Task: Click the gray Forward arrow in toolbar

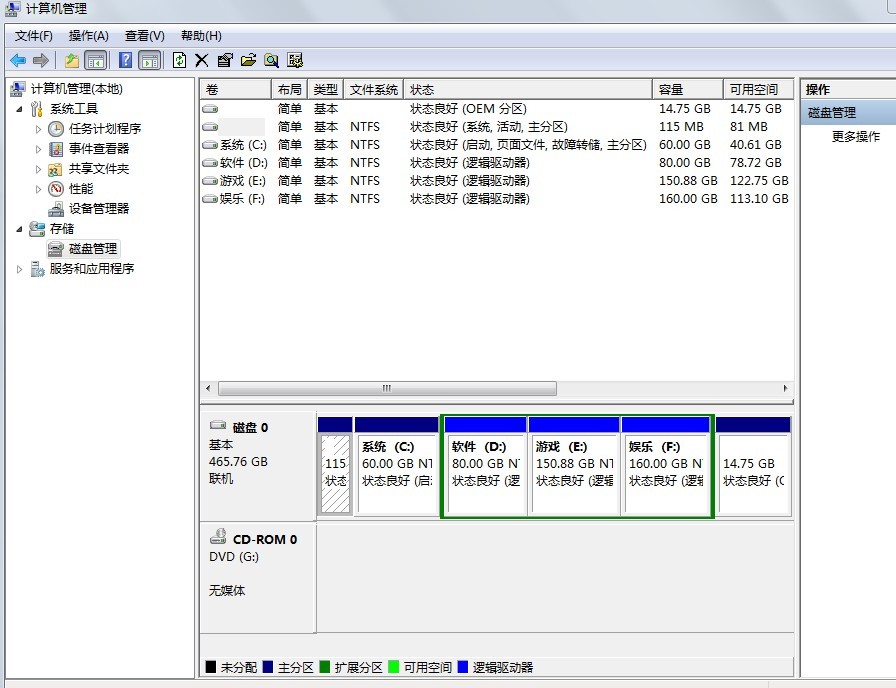Action: click(x=41, y=60)
